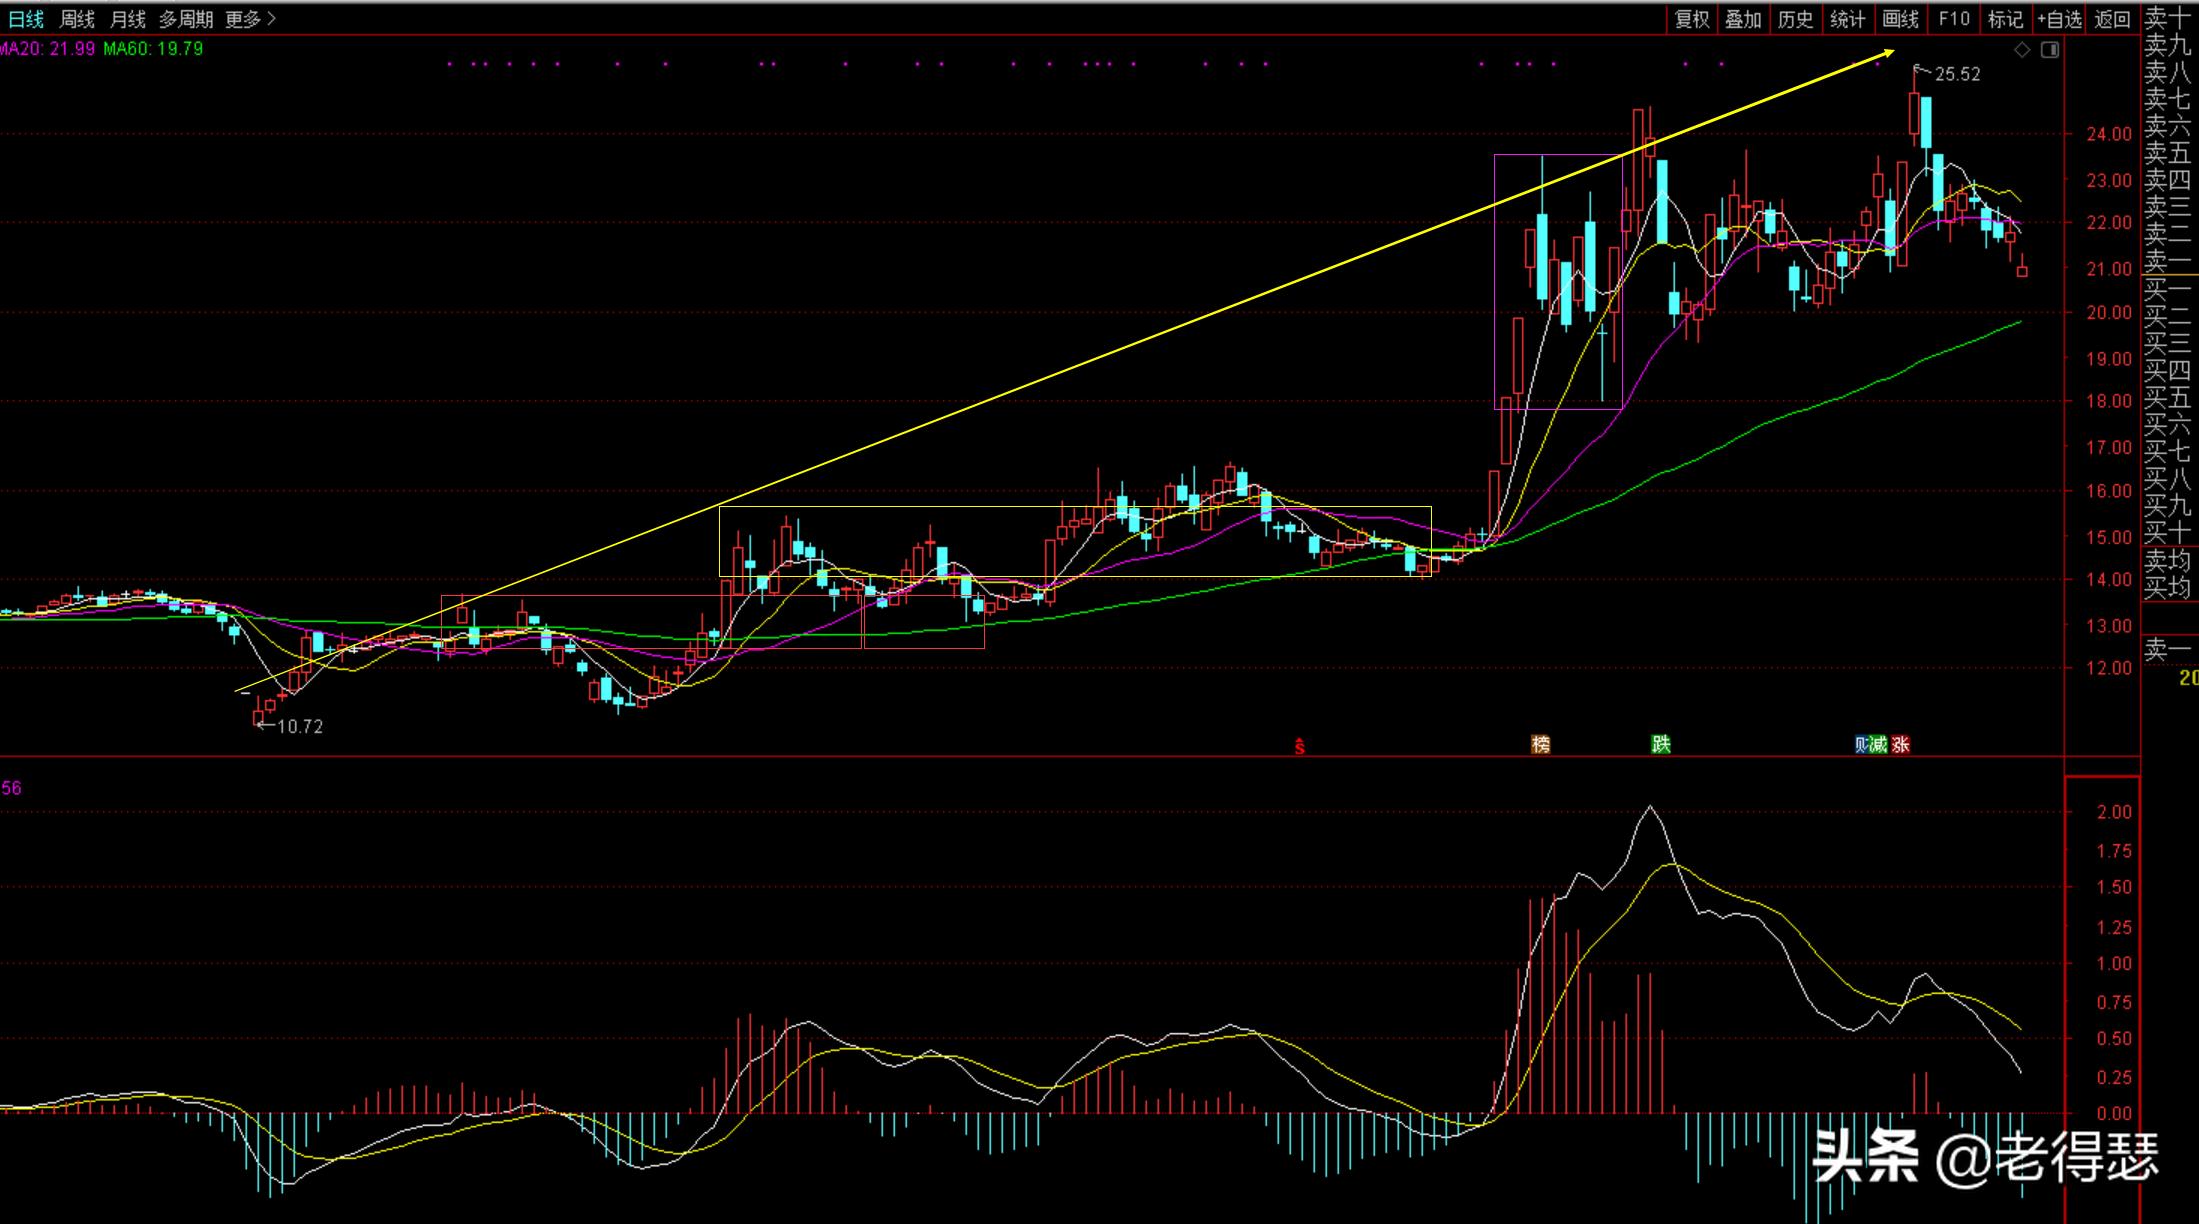
Task: Click the diamond icon above price scale
Action: [x=2022, y=50]
